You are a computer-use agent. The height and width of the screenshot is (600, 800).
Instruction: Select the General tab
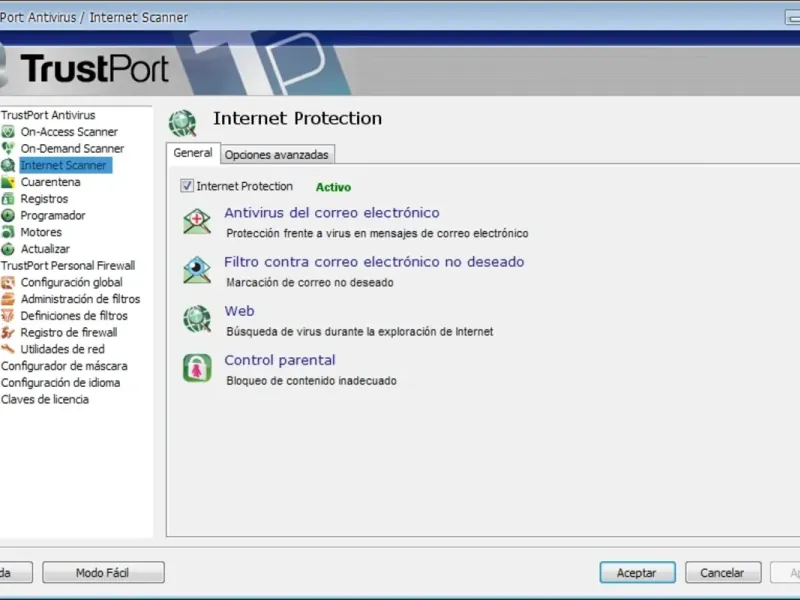pyautogui.click(x=193, y=153)
